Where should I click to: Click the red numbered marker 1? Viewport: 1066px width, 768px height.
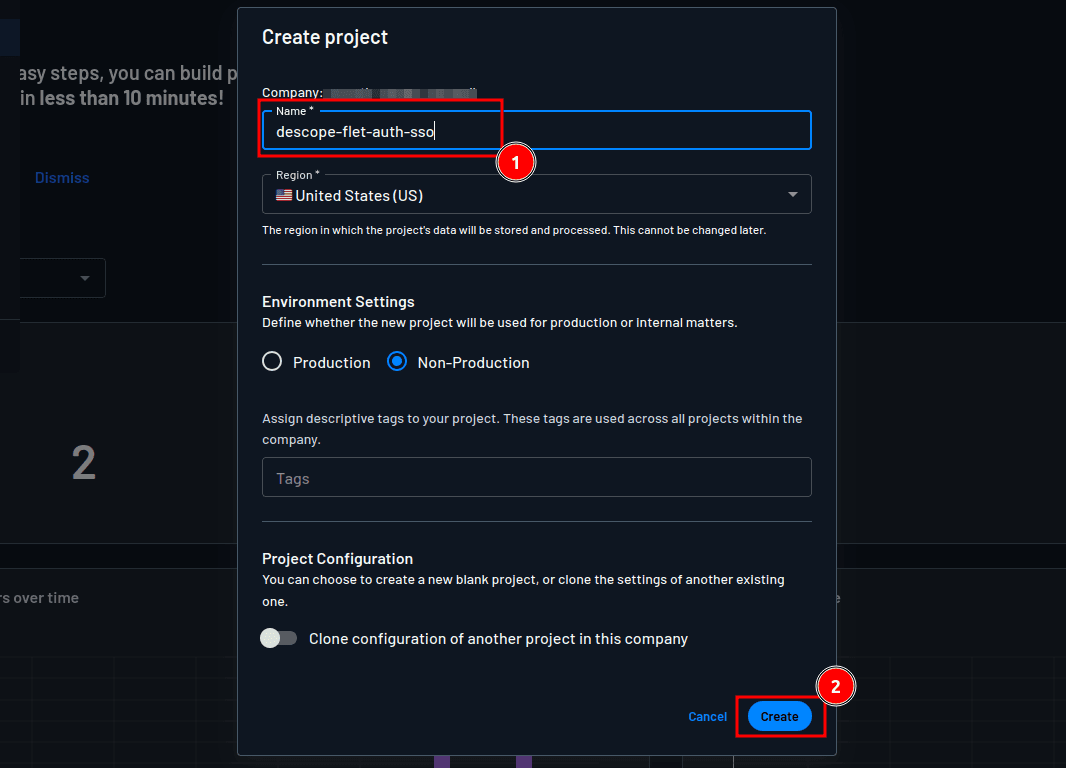coord(516,163)
